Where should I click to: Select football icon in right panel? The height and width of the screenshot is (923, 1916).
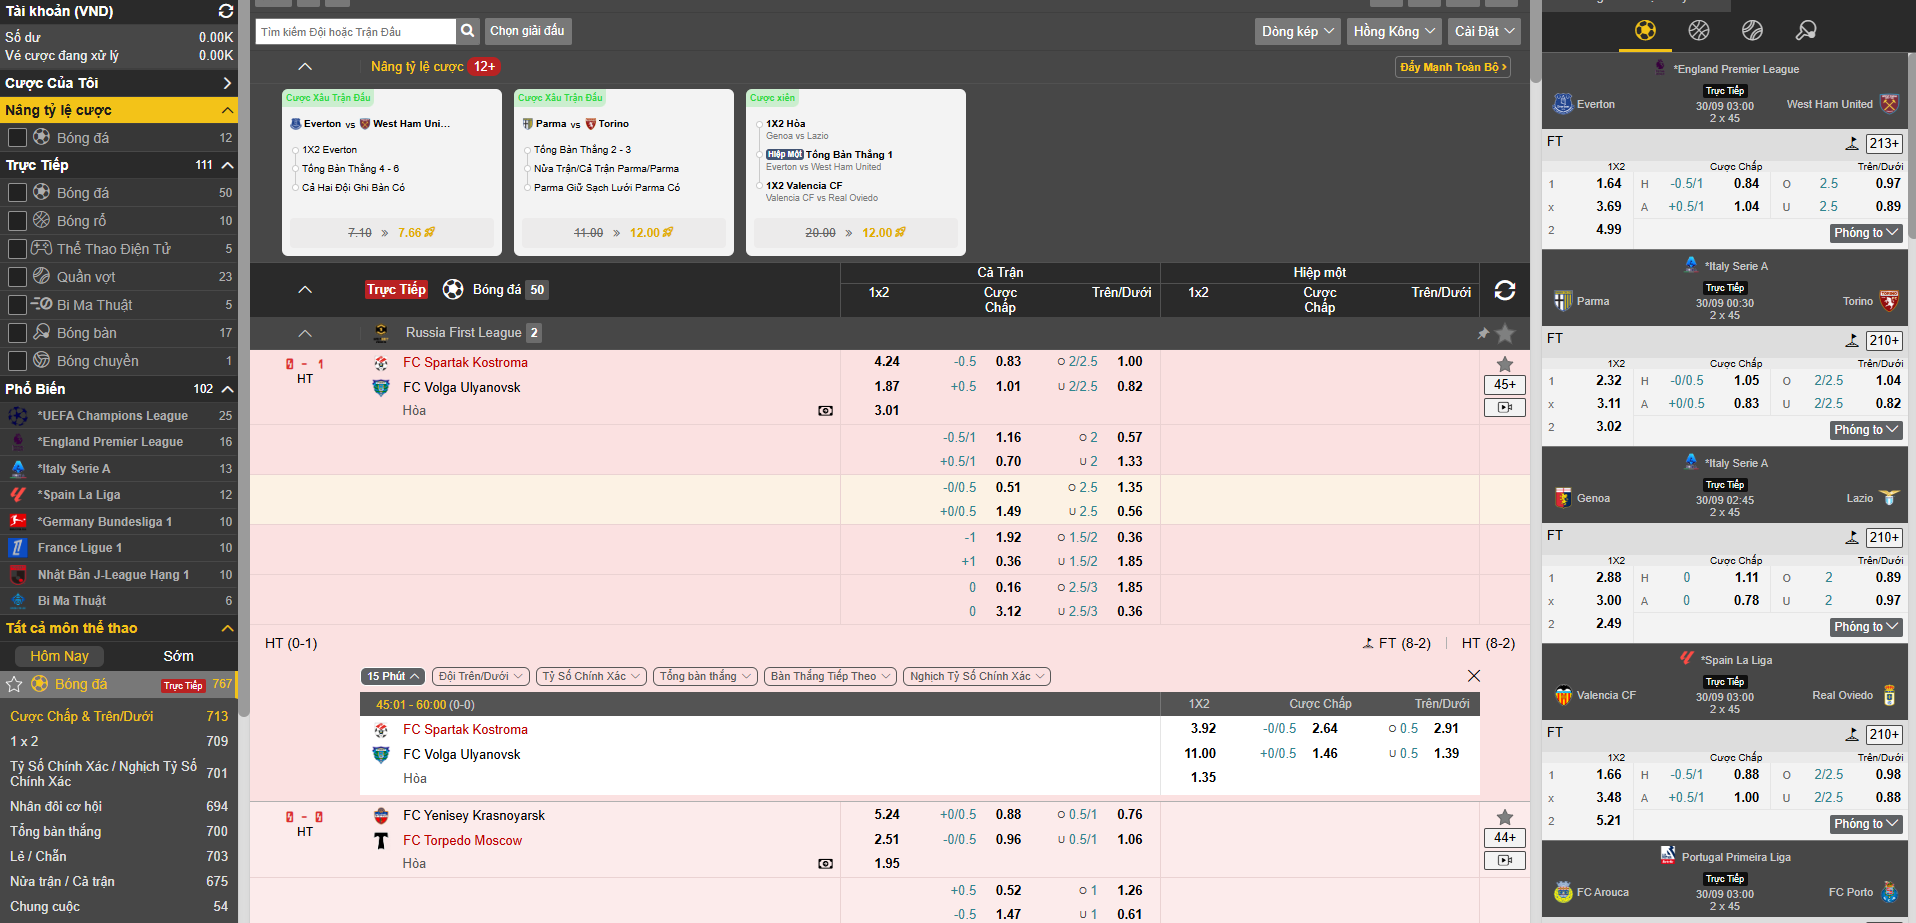click(1645, 30)
